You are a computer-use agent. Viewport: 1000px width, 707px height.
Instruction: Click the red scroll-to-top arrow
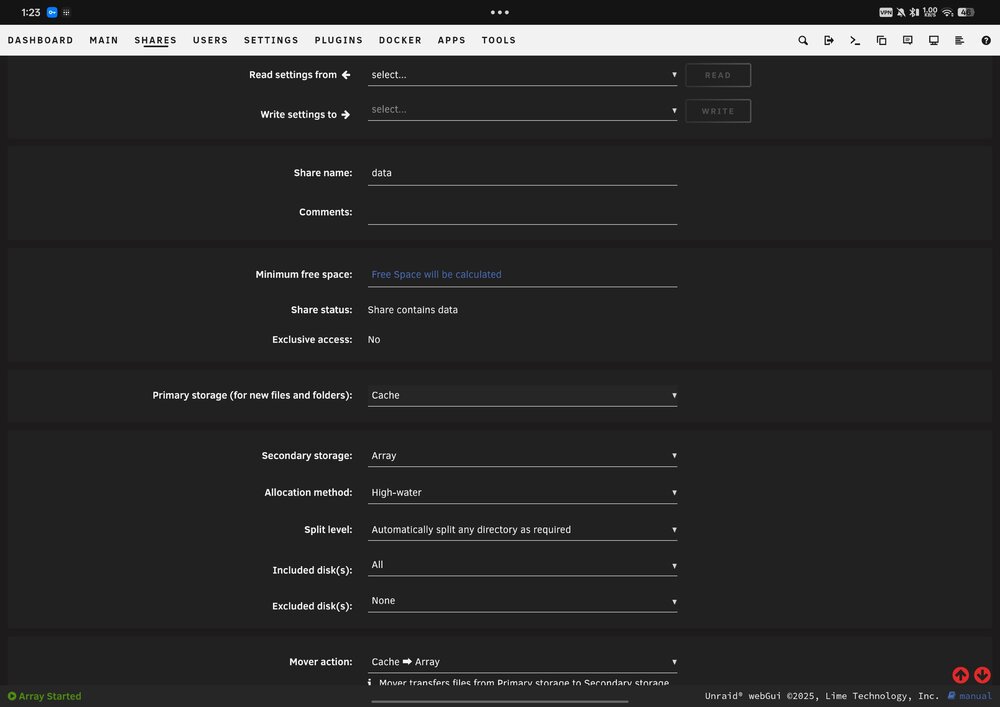(x=960, y=674)
